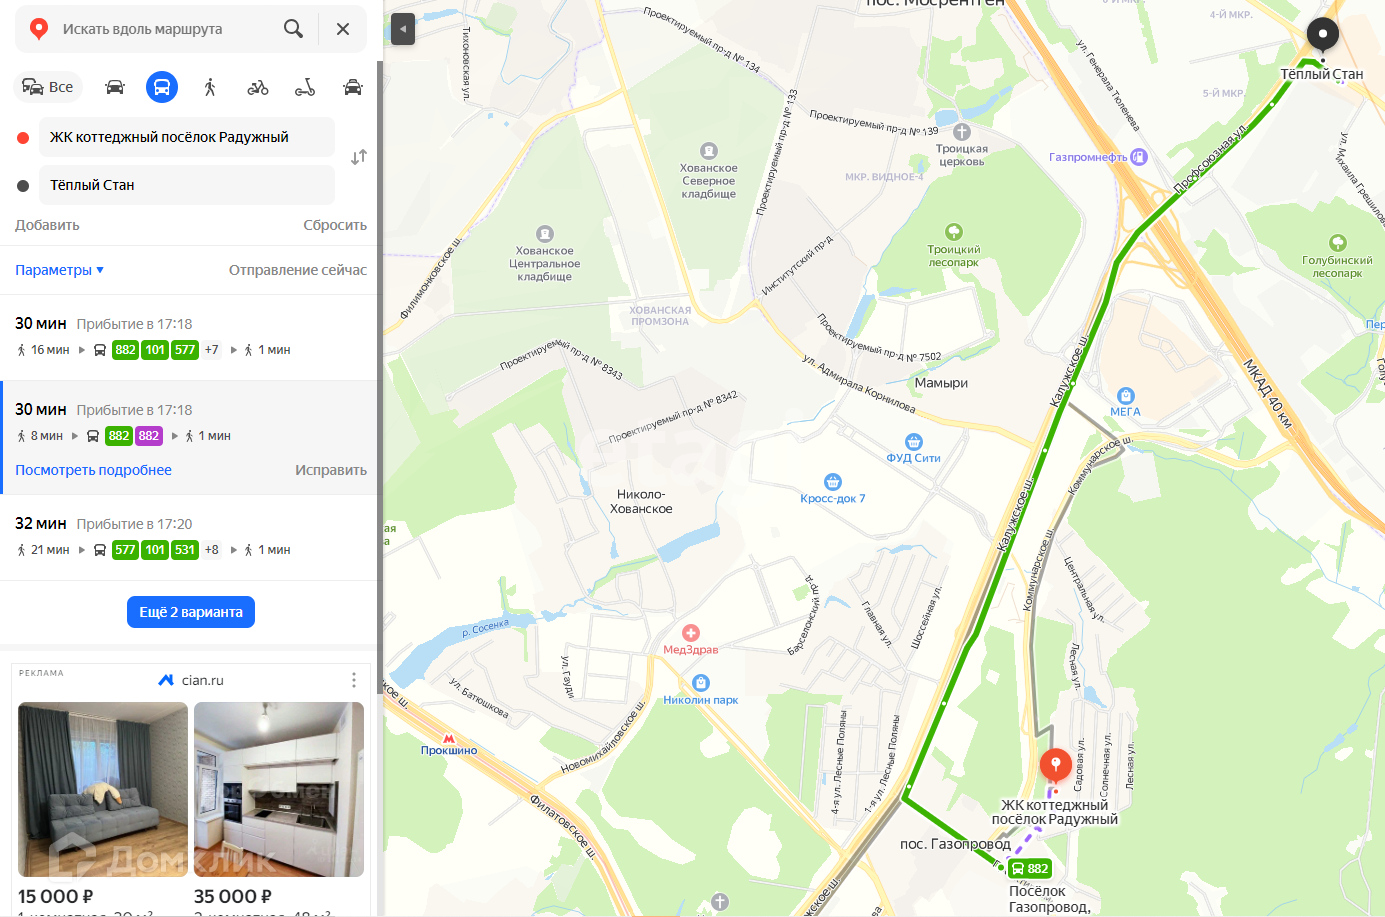Collapse the side panel arrow
This screenshot has height=917, width=1385.
click(402, 29)
